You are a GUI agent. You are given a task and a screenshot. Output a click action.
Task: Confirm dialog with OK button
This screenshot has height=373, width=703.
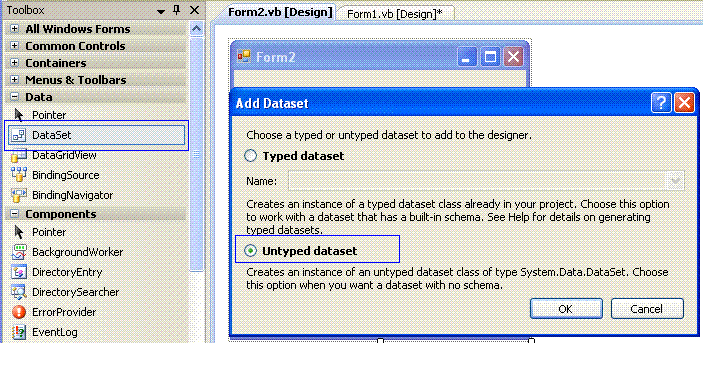pyautogui.click(x=566, y=309)
